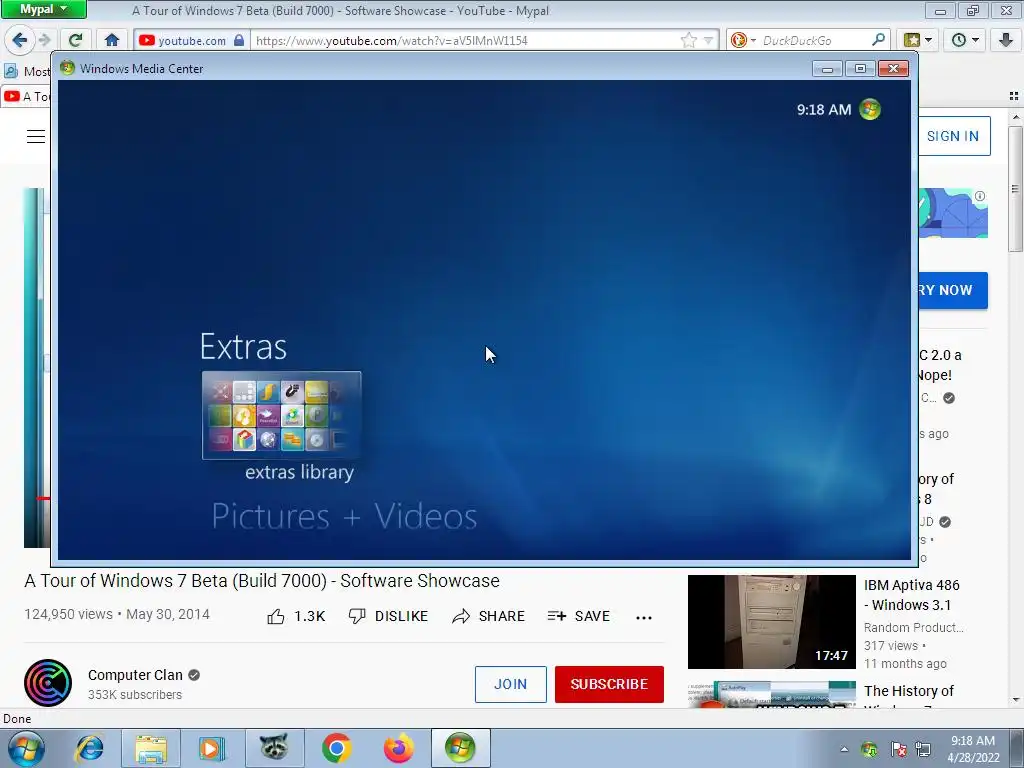Open the Computer Clan channel name link
The image size is (1024, 768).
(135, 675)
